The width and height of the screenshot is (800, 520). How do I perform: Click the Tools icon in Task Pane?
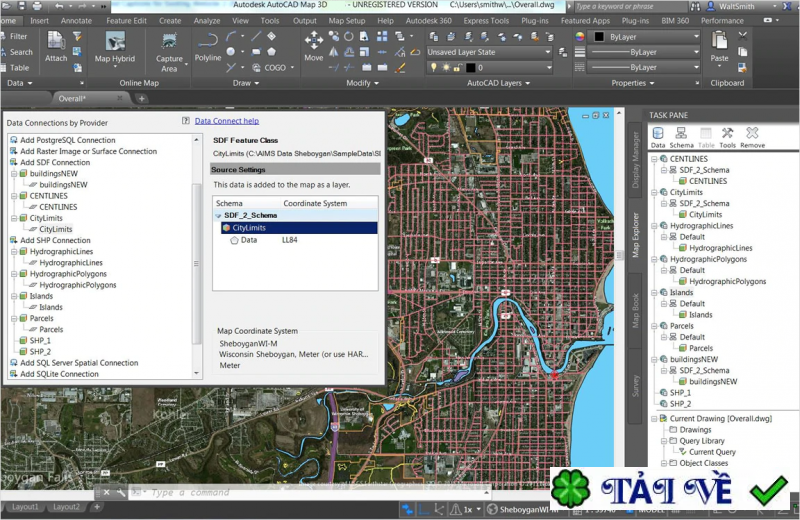tap(728, 137)
